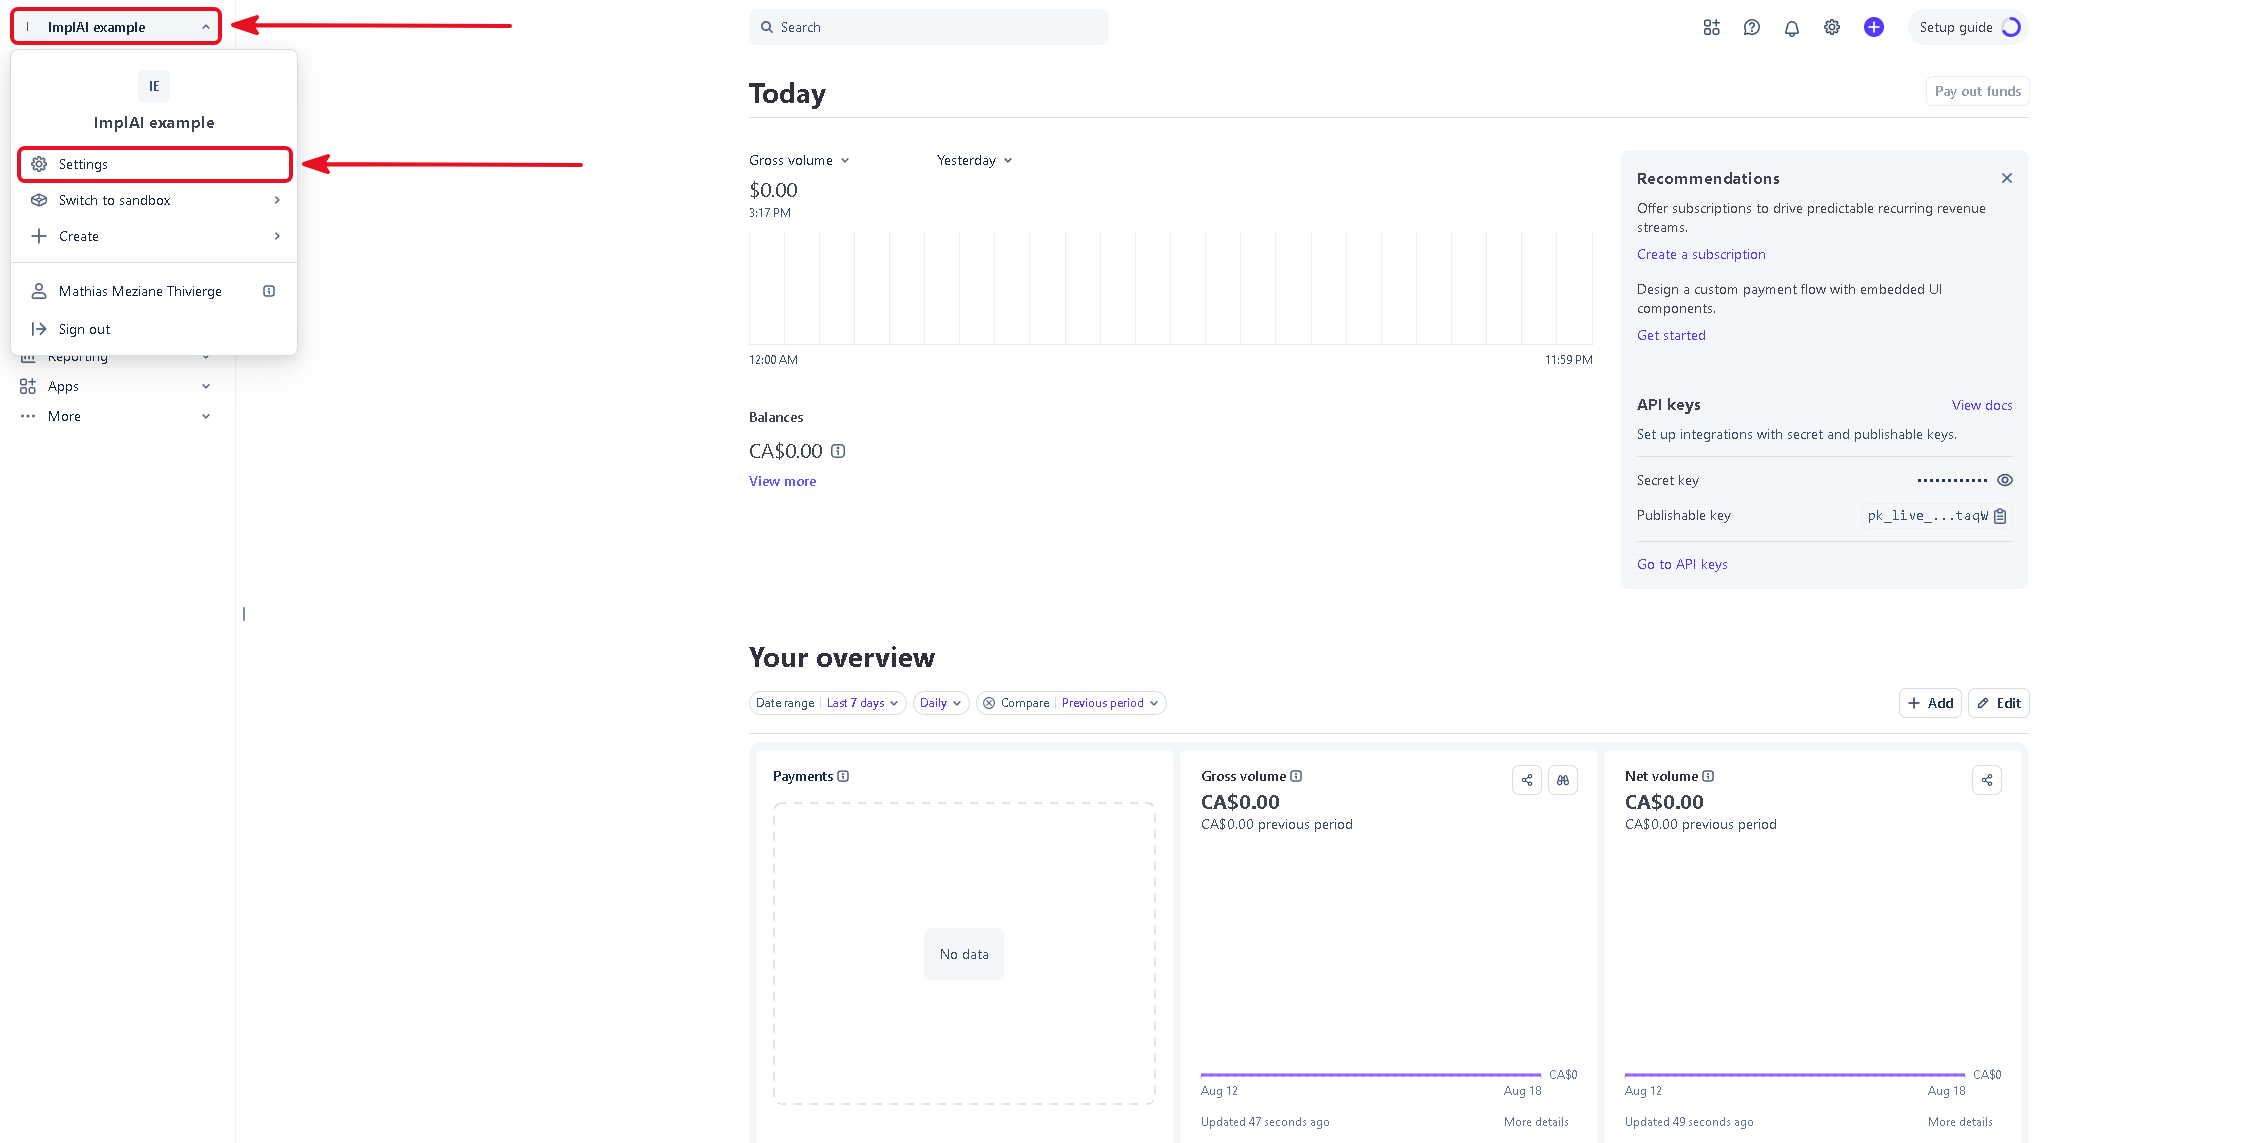This screenshot has width=2245, height=1143.
Task: Share the Net volume chart
Action: tap(1986, 780)
